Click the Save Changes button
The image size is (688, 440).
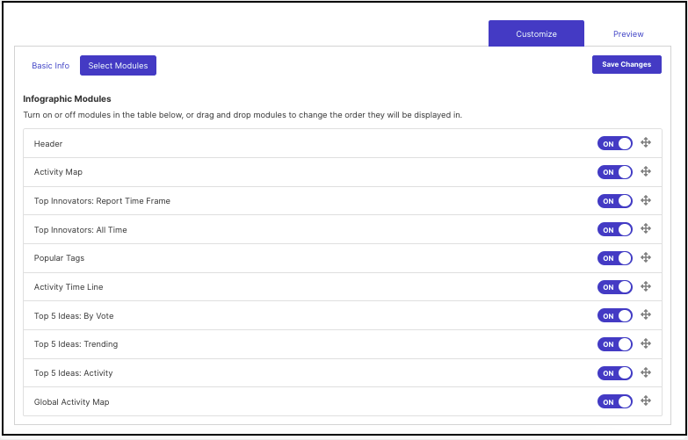[x=627, y=64]
